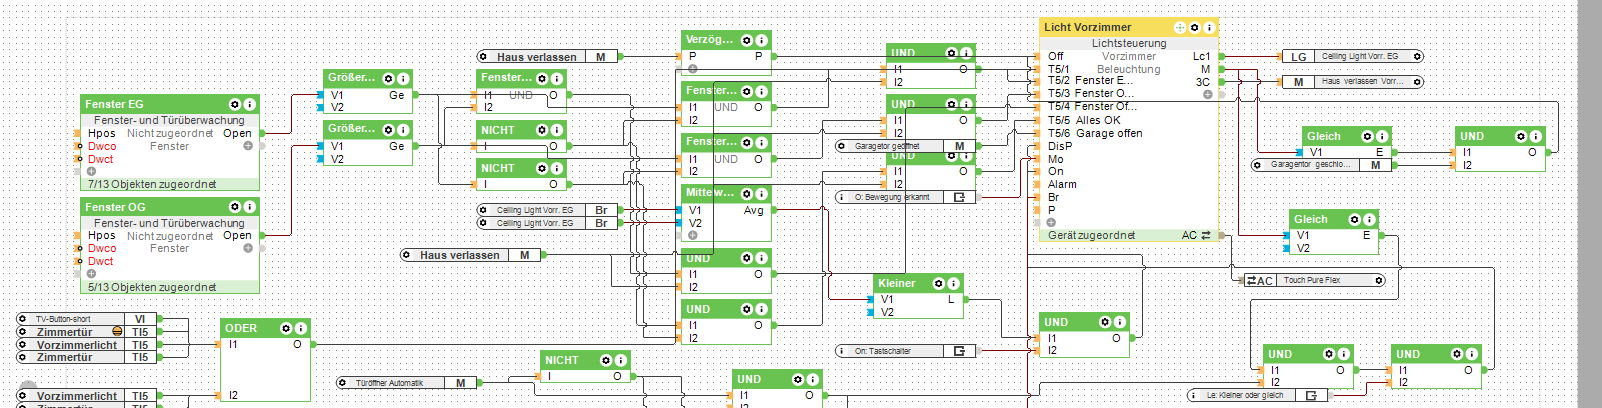Open settings gear on ODER block

tap(286, 328)
